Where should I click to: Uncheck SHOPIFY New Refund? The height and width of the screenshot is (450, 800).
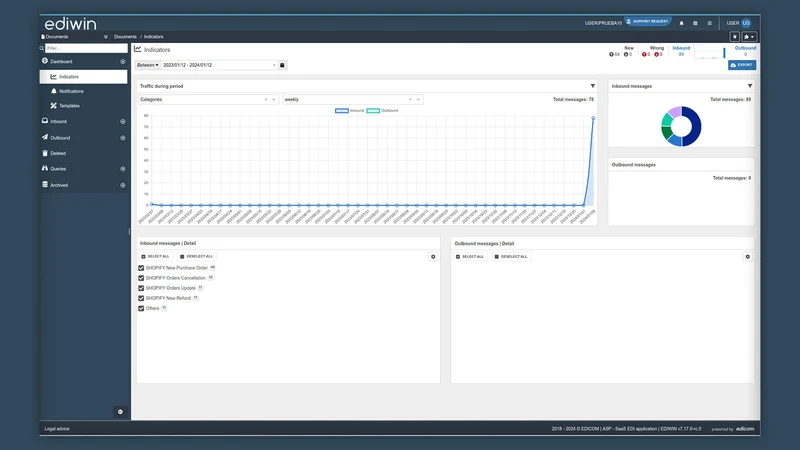141,298
